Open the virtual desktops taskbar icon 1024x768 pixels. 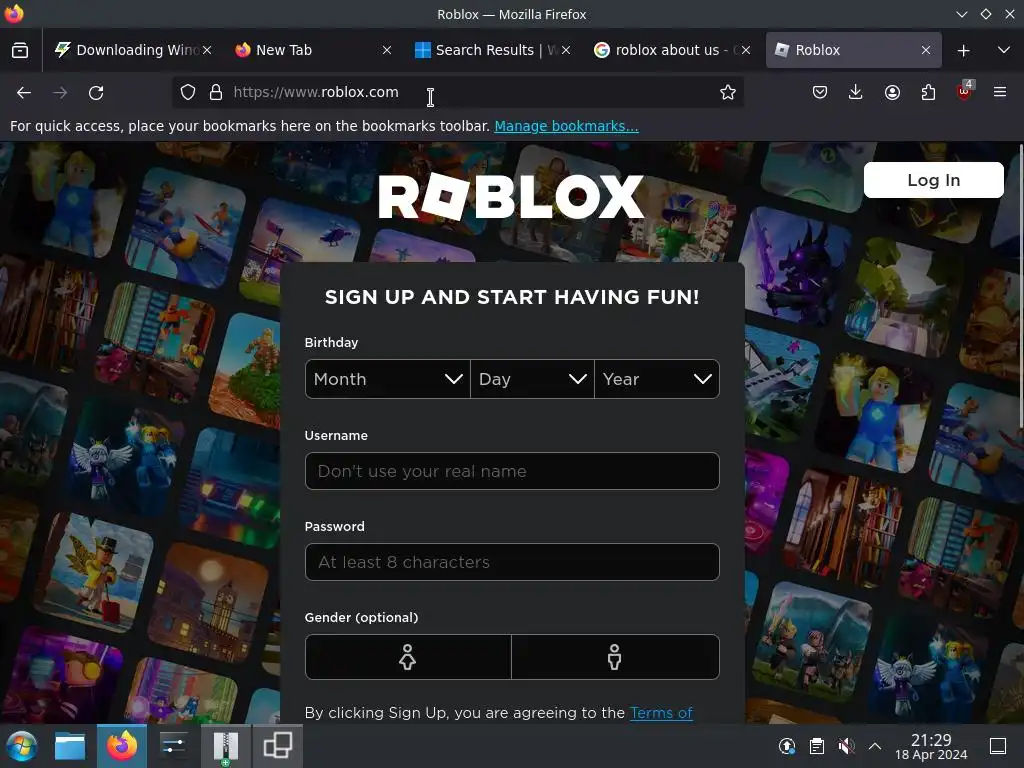point(278,746)
